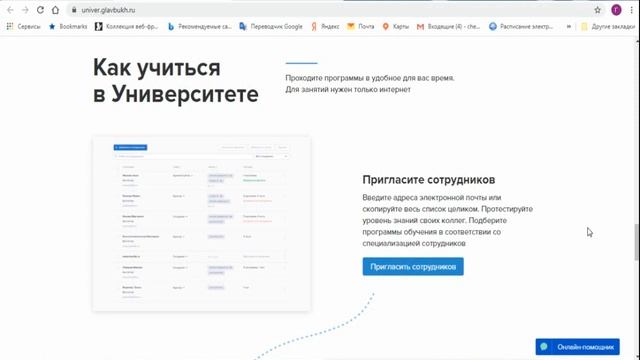Open the Яндекс bookmark
This screenshot has height=360, width=640.
325,26
